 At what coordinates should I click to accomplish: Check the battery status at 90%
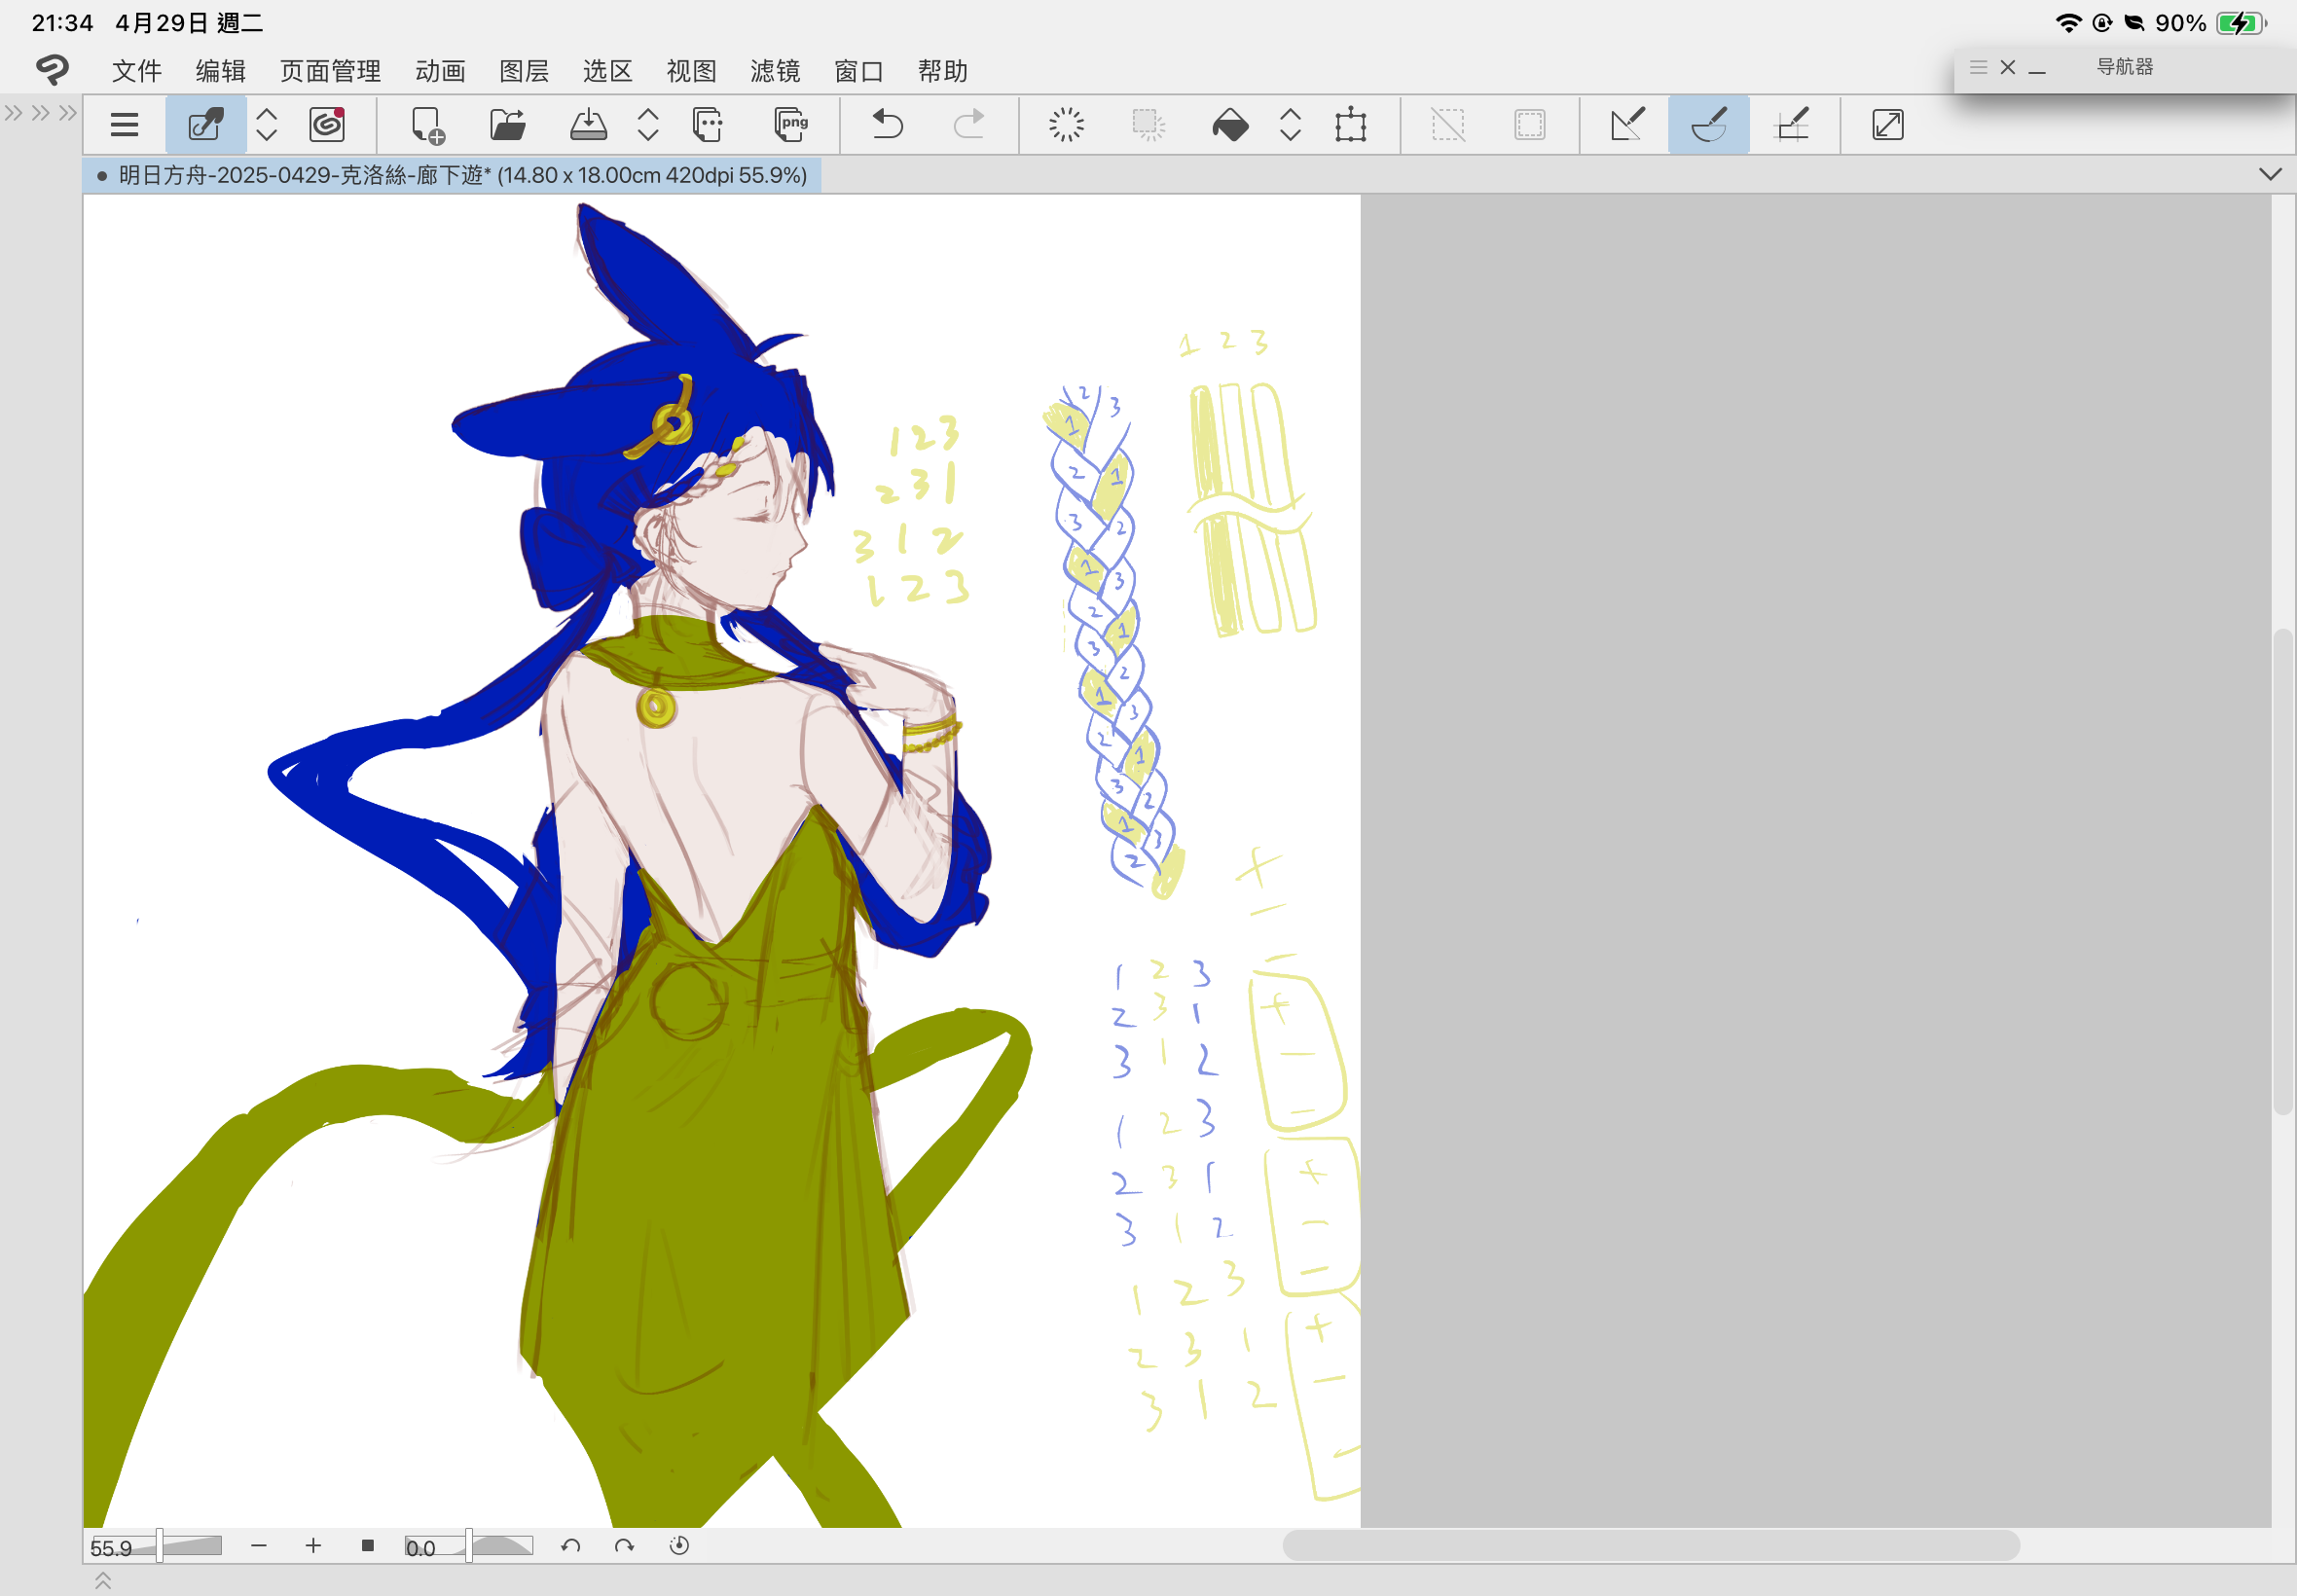tap(2211, 23)
